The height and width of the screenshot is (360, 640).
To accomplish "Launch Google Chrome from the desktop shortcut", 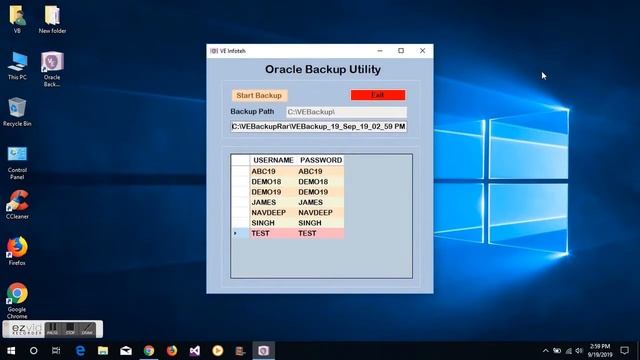I will click(x=17, y=300).
